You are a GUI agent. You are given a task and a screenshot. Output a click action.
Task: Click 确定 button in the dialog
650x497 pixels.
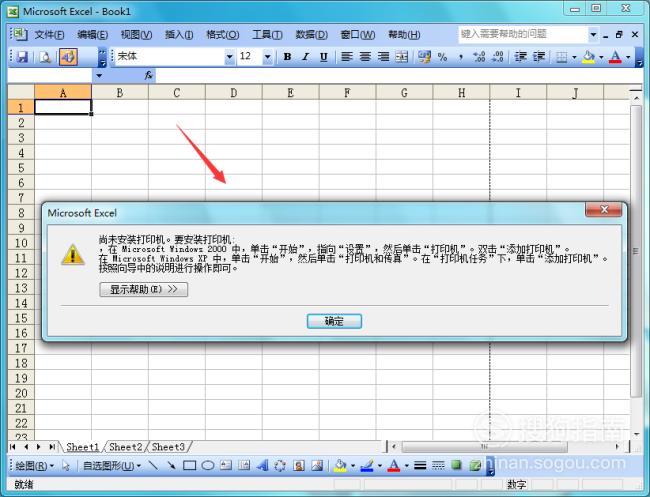point(334,321)
